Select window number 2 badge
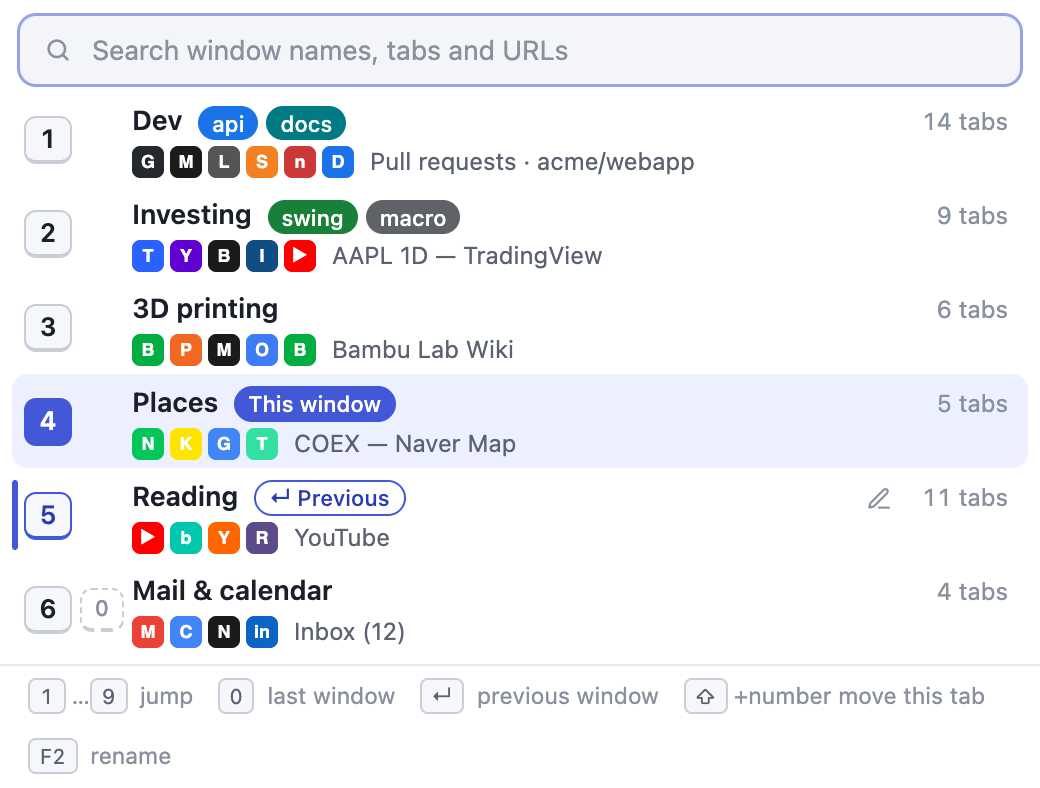The height and width of the screenshot is (788, 1040). pos(48,233)
